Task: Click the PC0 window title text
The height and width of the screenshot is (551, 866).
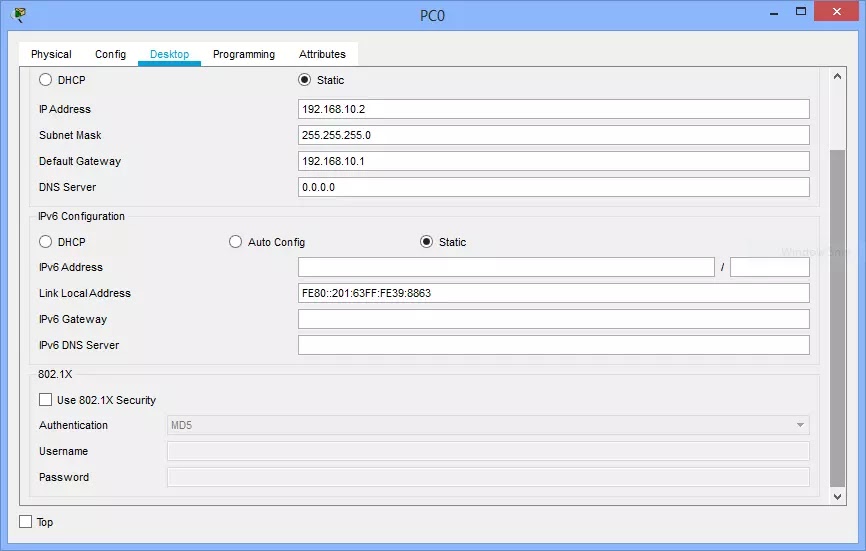Action: click(x=432, y=15)
